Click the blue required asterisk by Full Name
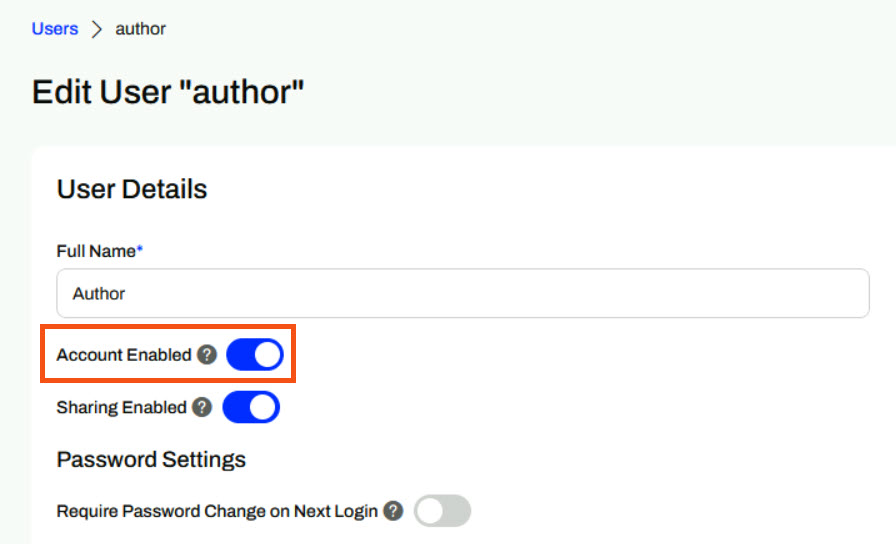 (x=139, y=249)
